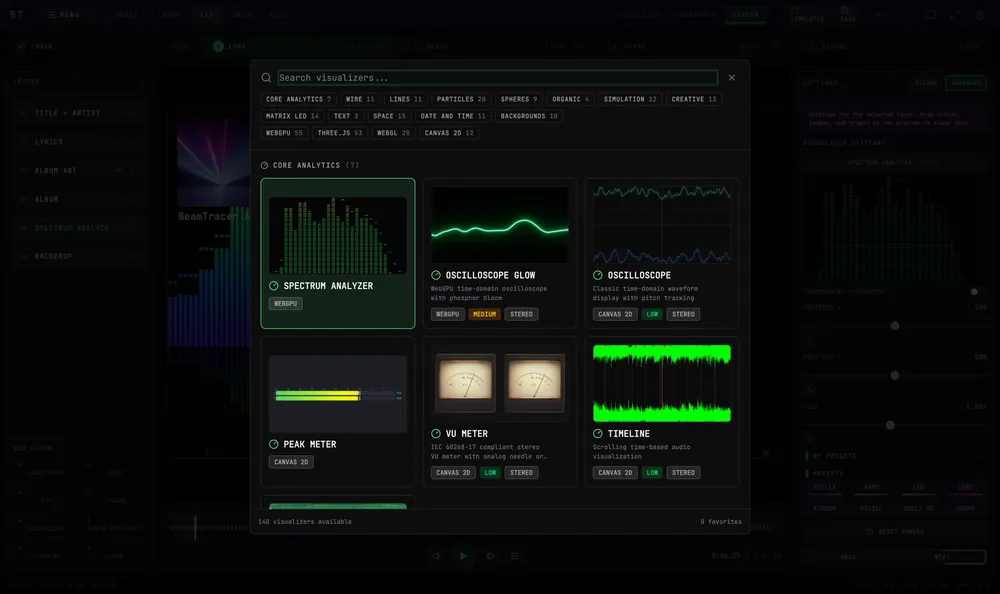Filter by Core Analytics category
Image resolution: width=1000 pixels, height=594 pixels.
click(x=298, y=99)
